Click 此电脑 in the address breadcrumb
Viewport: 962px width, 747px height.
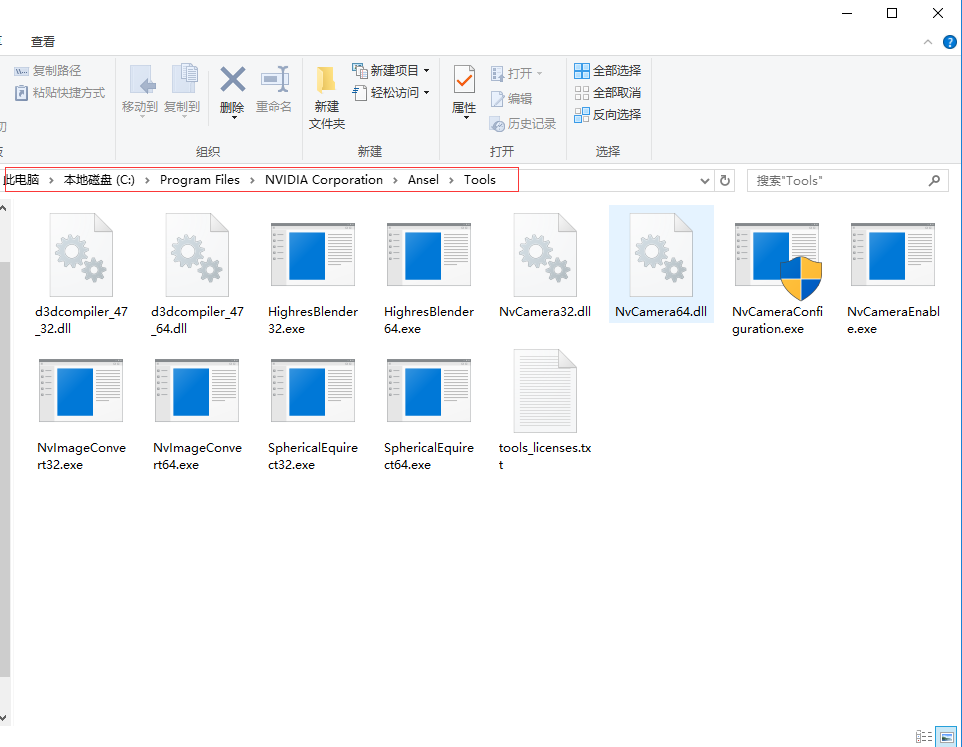[x=21, y=180]
